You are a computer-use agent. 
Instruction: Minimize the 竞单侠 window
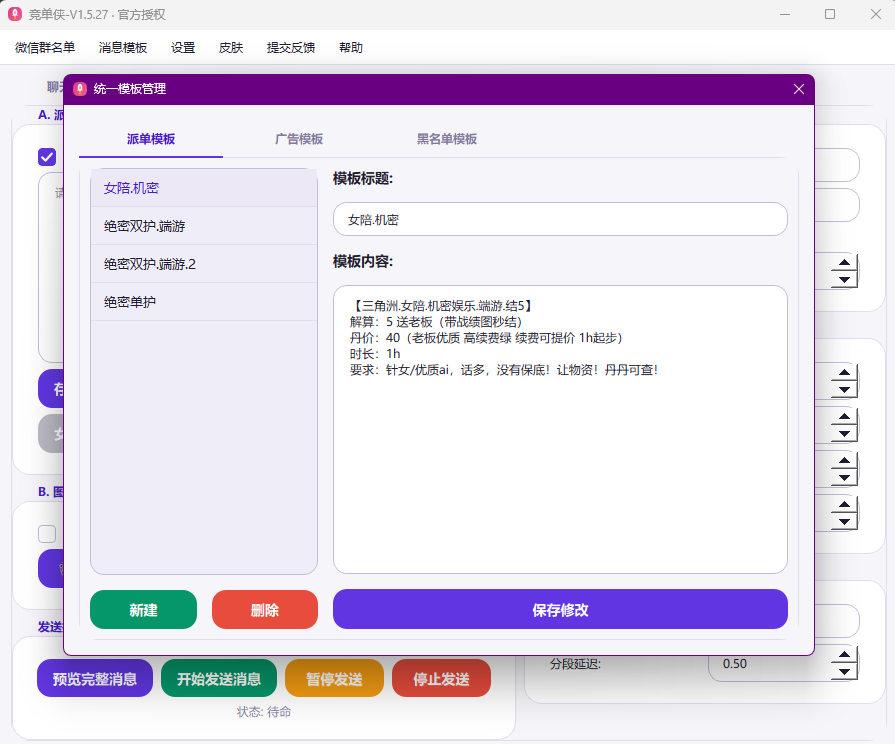[x=785, y=14]
